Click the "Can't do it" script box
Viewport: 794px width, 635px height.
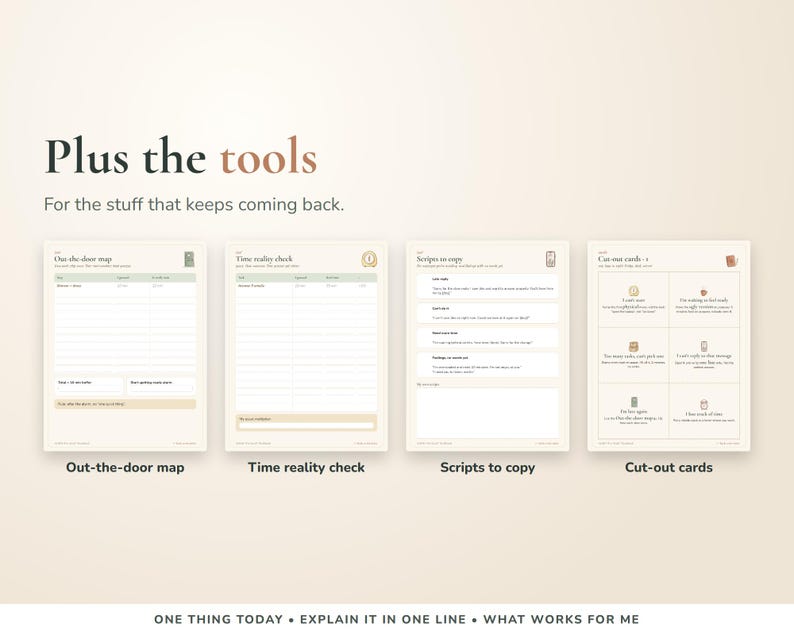[x=488, y=313]
